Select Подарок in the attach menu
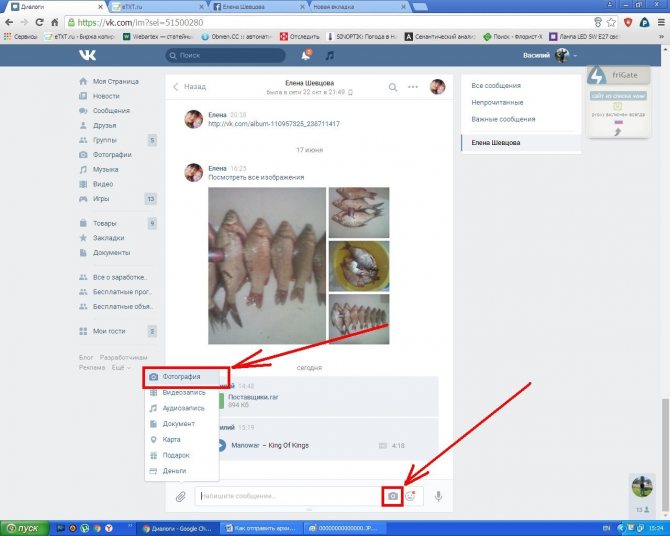The image size is (670, 536). 182,455
